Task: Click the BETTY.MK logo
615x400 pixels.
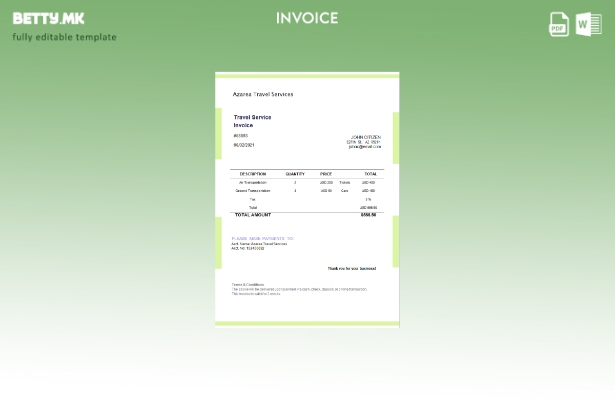Action: [48, 18]
